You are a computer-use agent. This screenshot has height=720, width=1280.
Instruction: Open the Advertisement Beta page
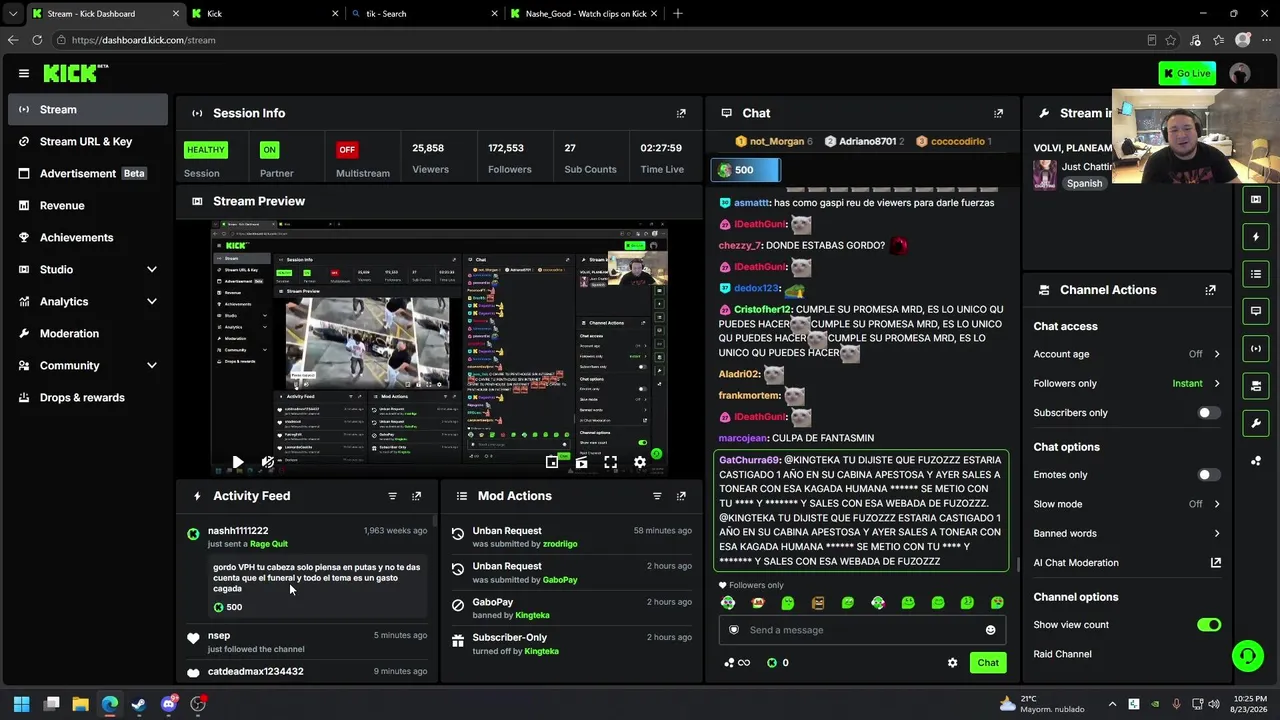tap(88, 174)
